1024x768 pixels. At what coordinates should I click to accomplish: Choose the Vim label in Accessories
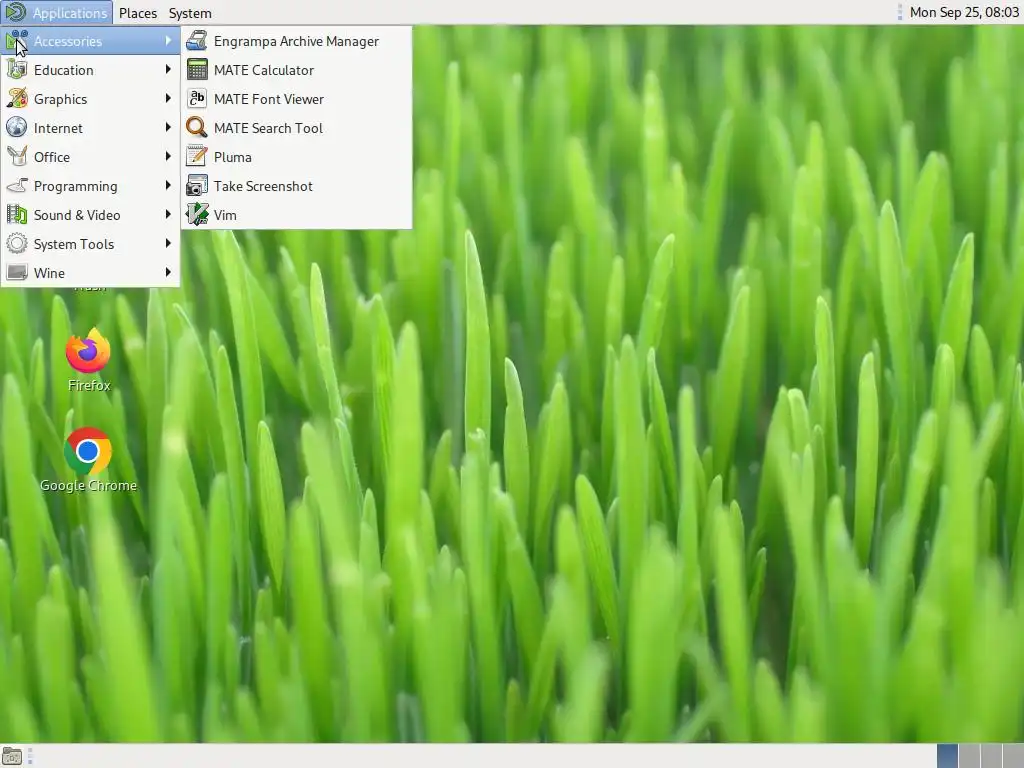pos(225,215)
